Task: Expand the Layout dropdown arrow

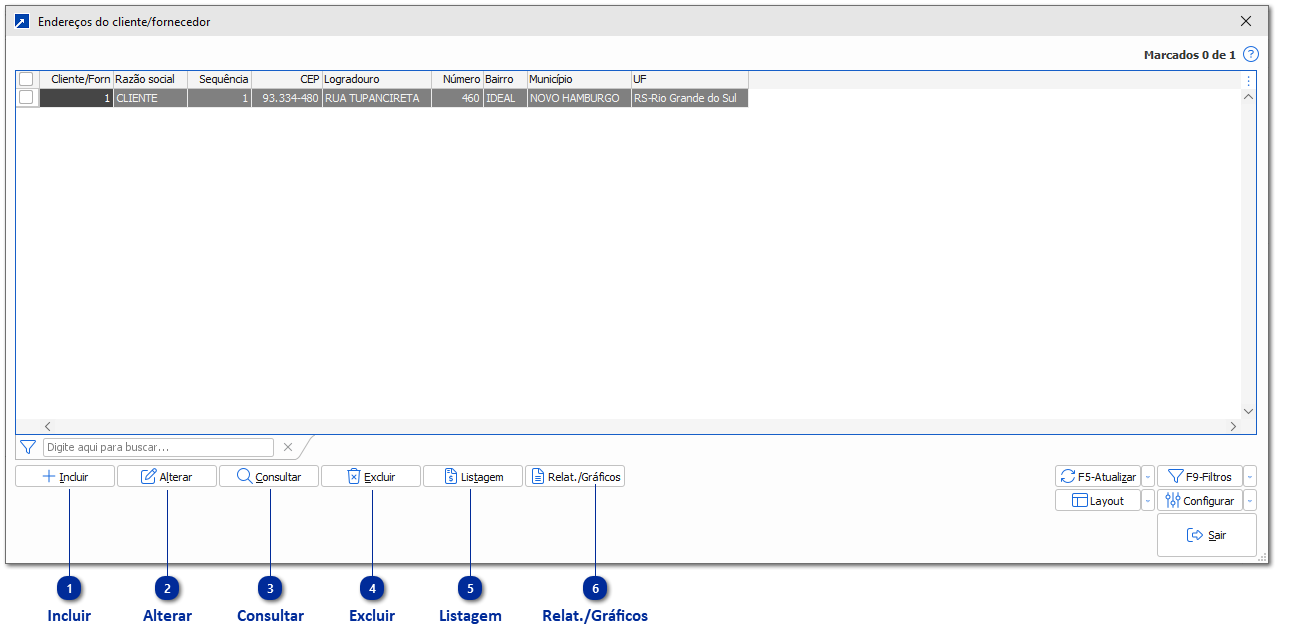Action: point(1148,501)
